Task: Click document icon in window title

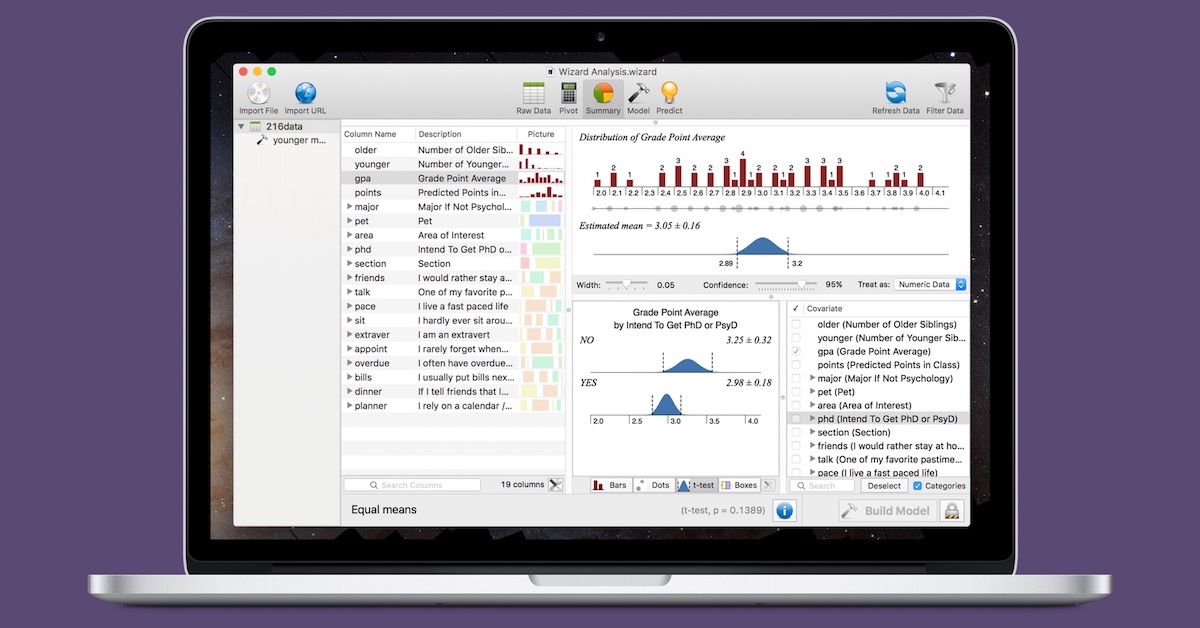Action: tap(551, 71)
